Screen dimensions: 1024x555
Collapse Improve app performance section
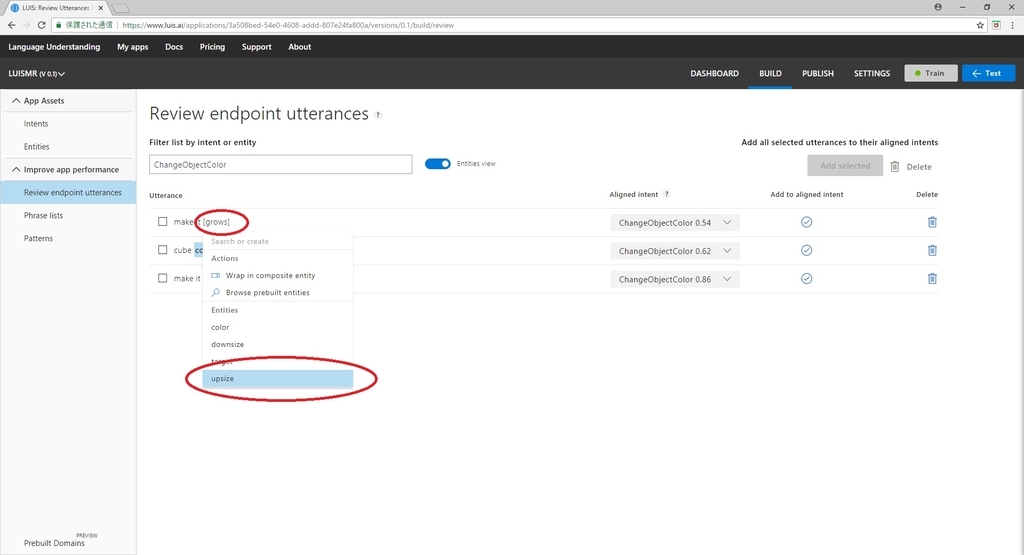[x=16, y=169]
